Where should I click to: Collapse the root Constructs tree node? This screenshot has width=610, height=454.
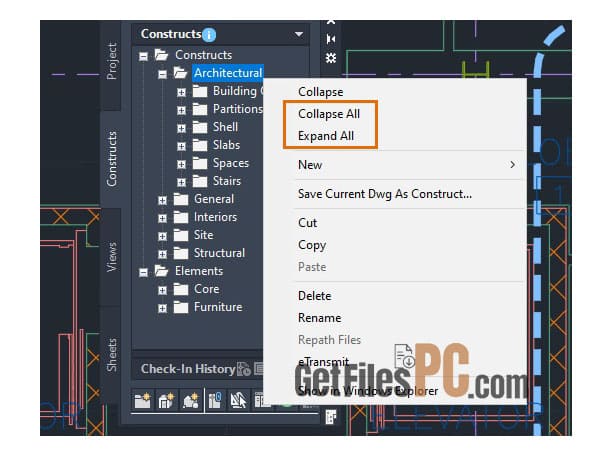[143, 56]
